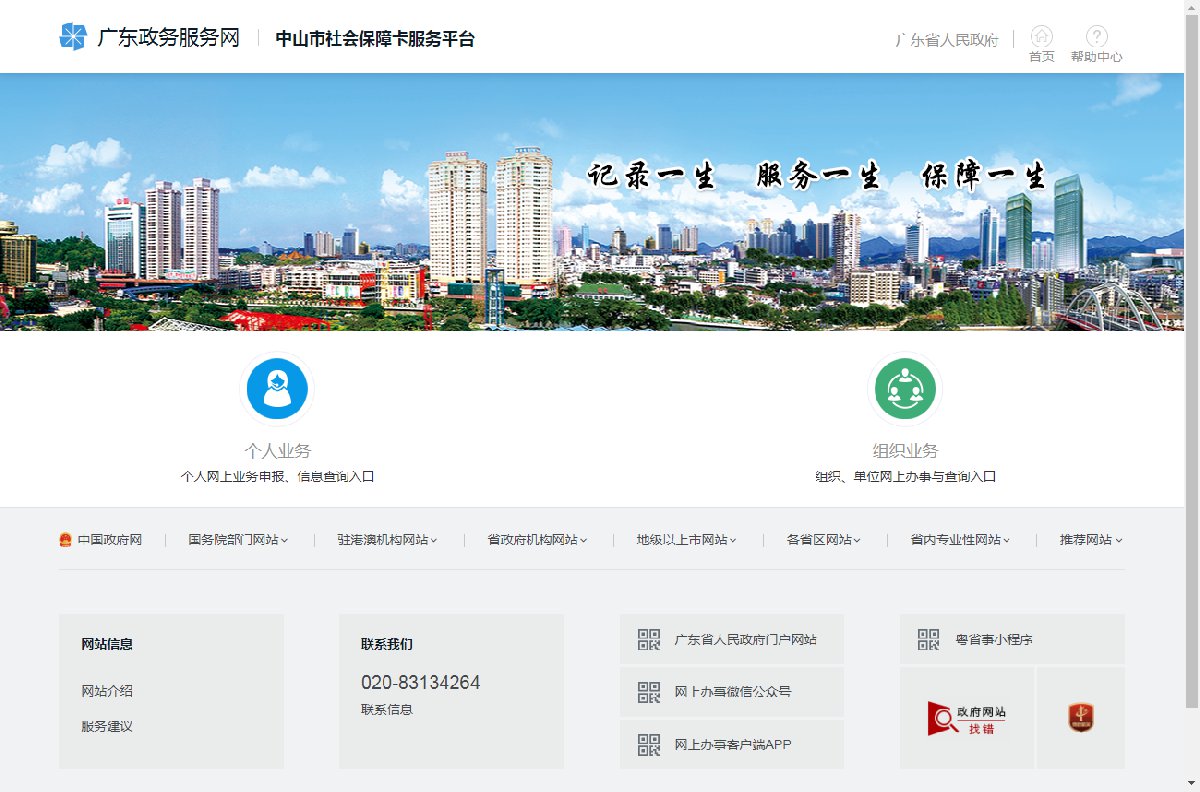1200x792 pixels.
Task: Open the 服务建议 link
Action: (x=107, y=727)
